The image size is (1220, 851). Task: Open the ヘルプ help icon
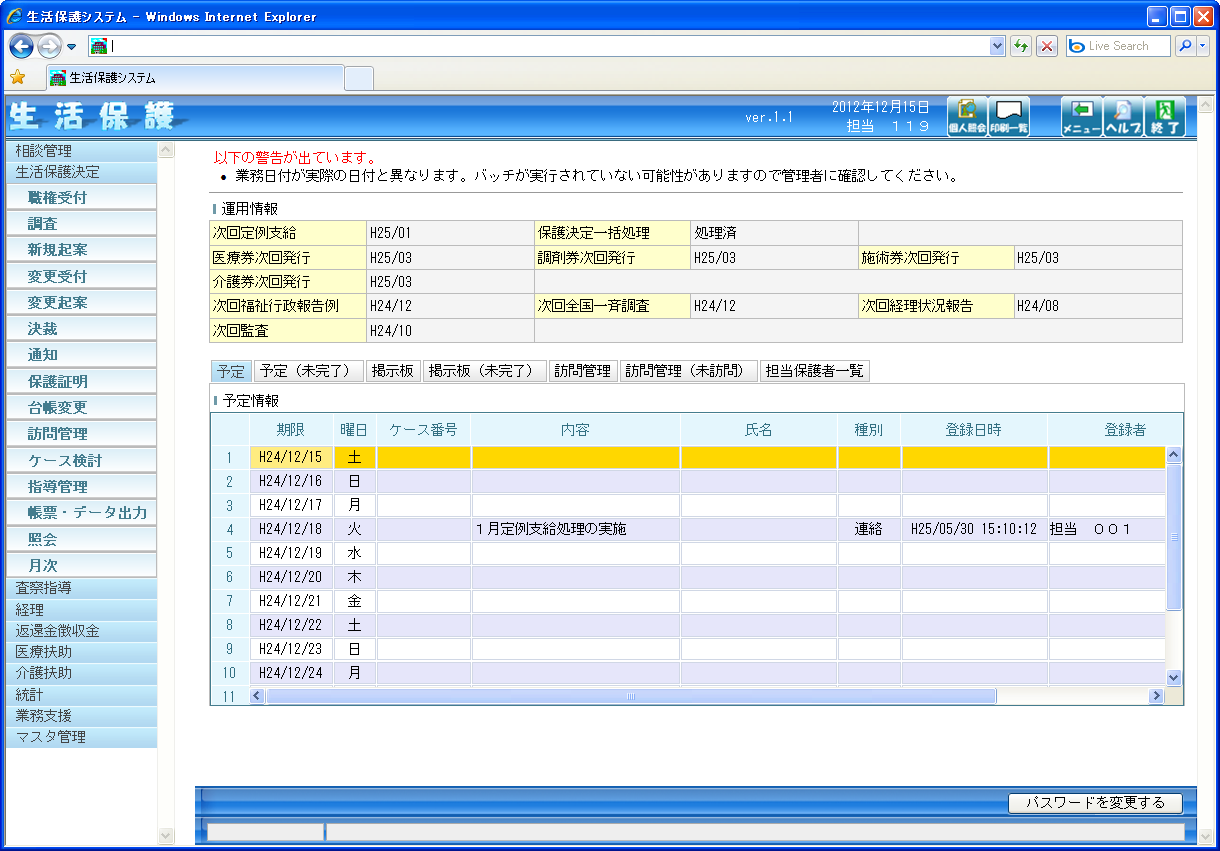[1123, 117]
